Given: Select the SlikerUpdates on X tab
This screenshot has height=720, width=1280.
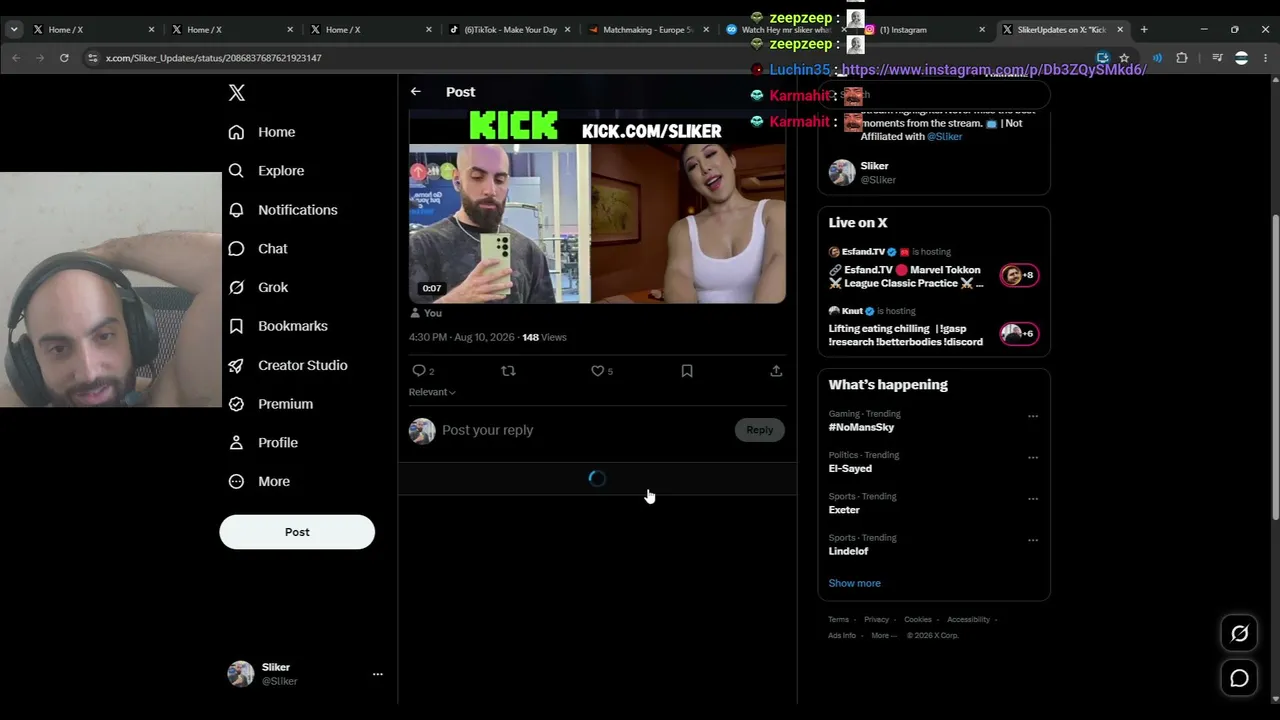Looking at the screenshot, I should (1063, 29).
